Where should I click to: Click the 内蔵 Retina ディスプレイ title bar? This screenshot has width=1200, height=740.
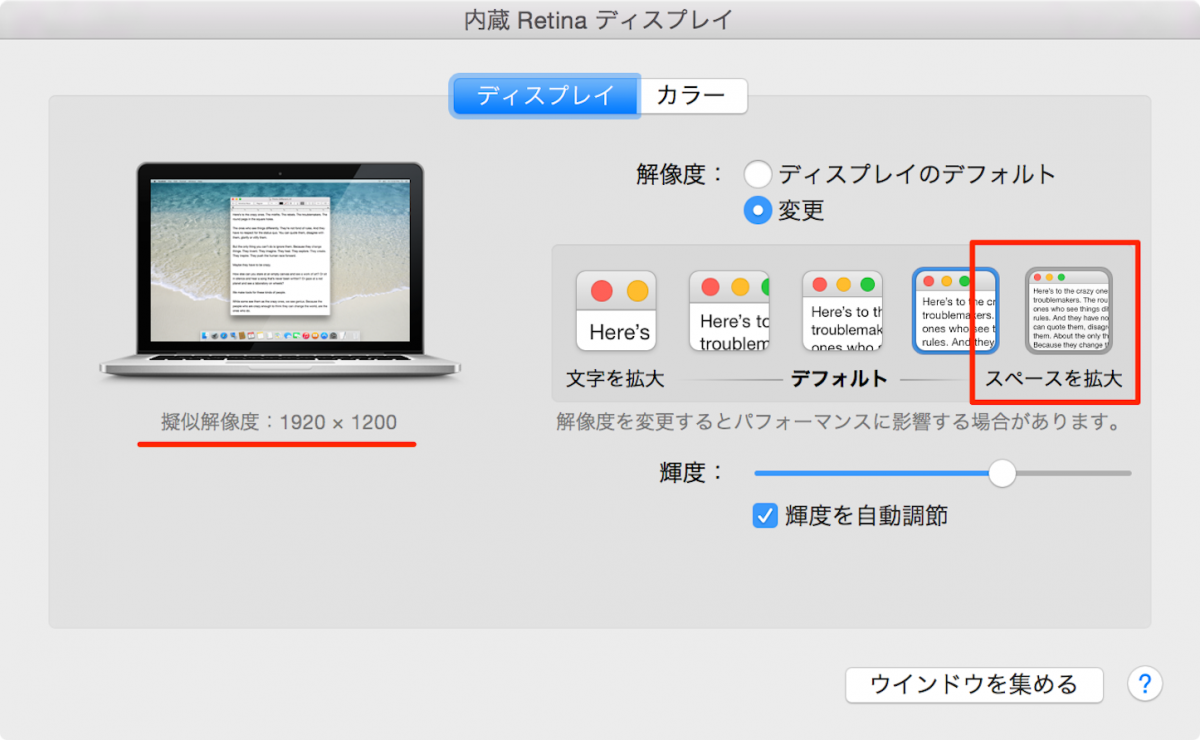coord(600,18)
